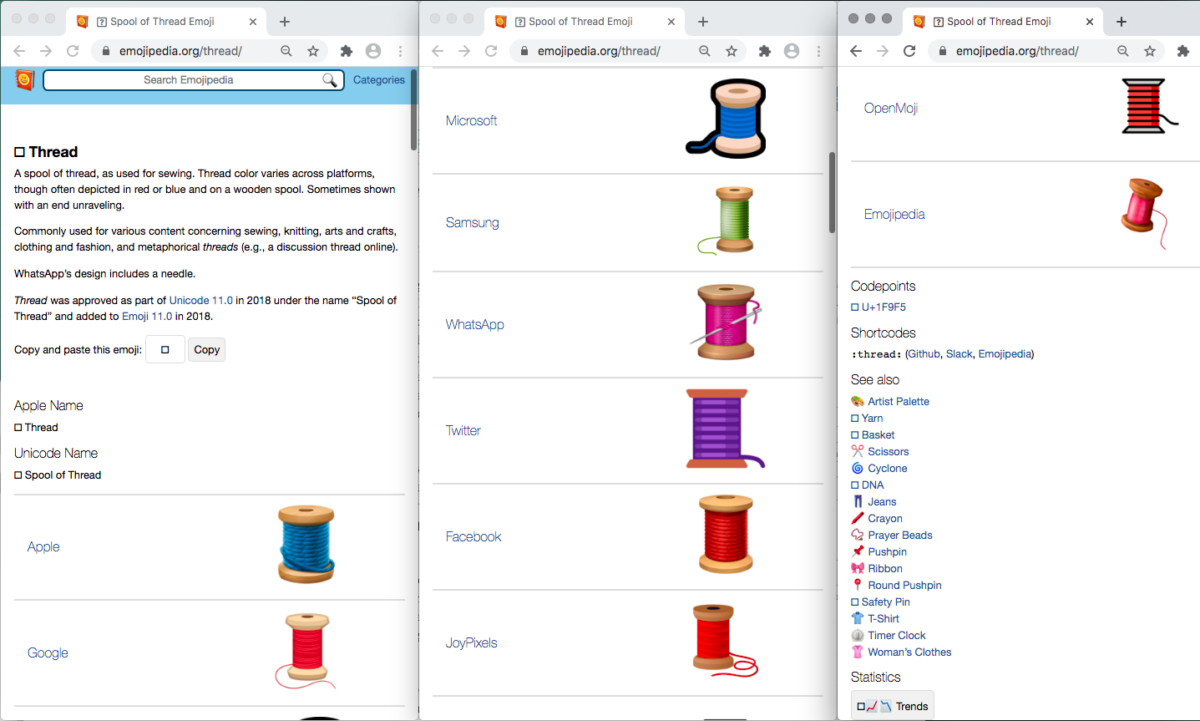
Task: Switch to the Trends tab under Statistics
Action: [893, 706]
